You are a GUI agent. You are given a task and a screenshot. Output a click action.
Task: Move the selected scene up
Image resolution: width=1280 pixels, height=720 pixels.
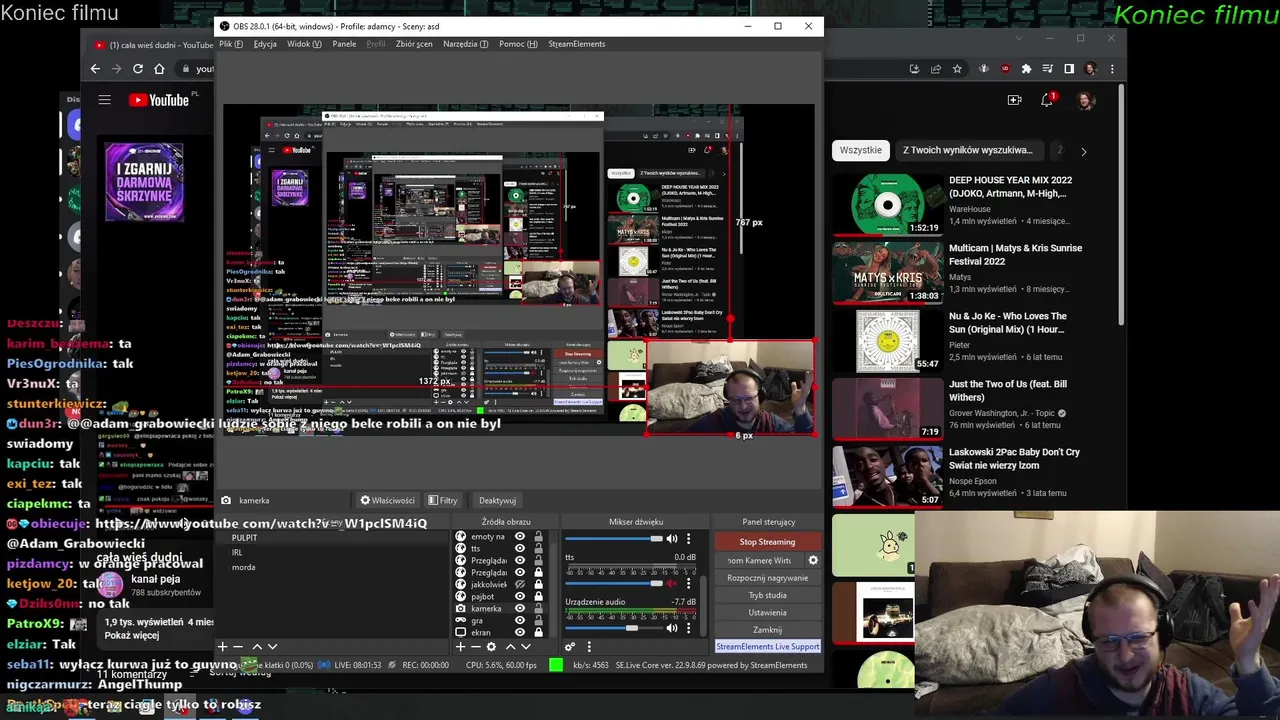click(256, 647)
